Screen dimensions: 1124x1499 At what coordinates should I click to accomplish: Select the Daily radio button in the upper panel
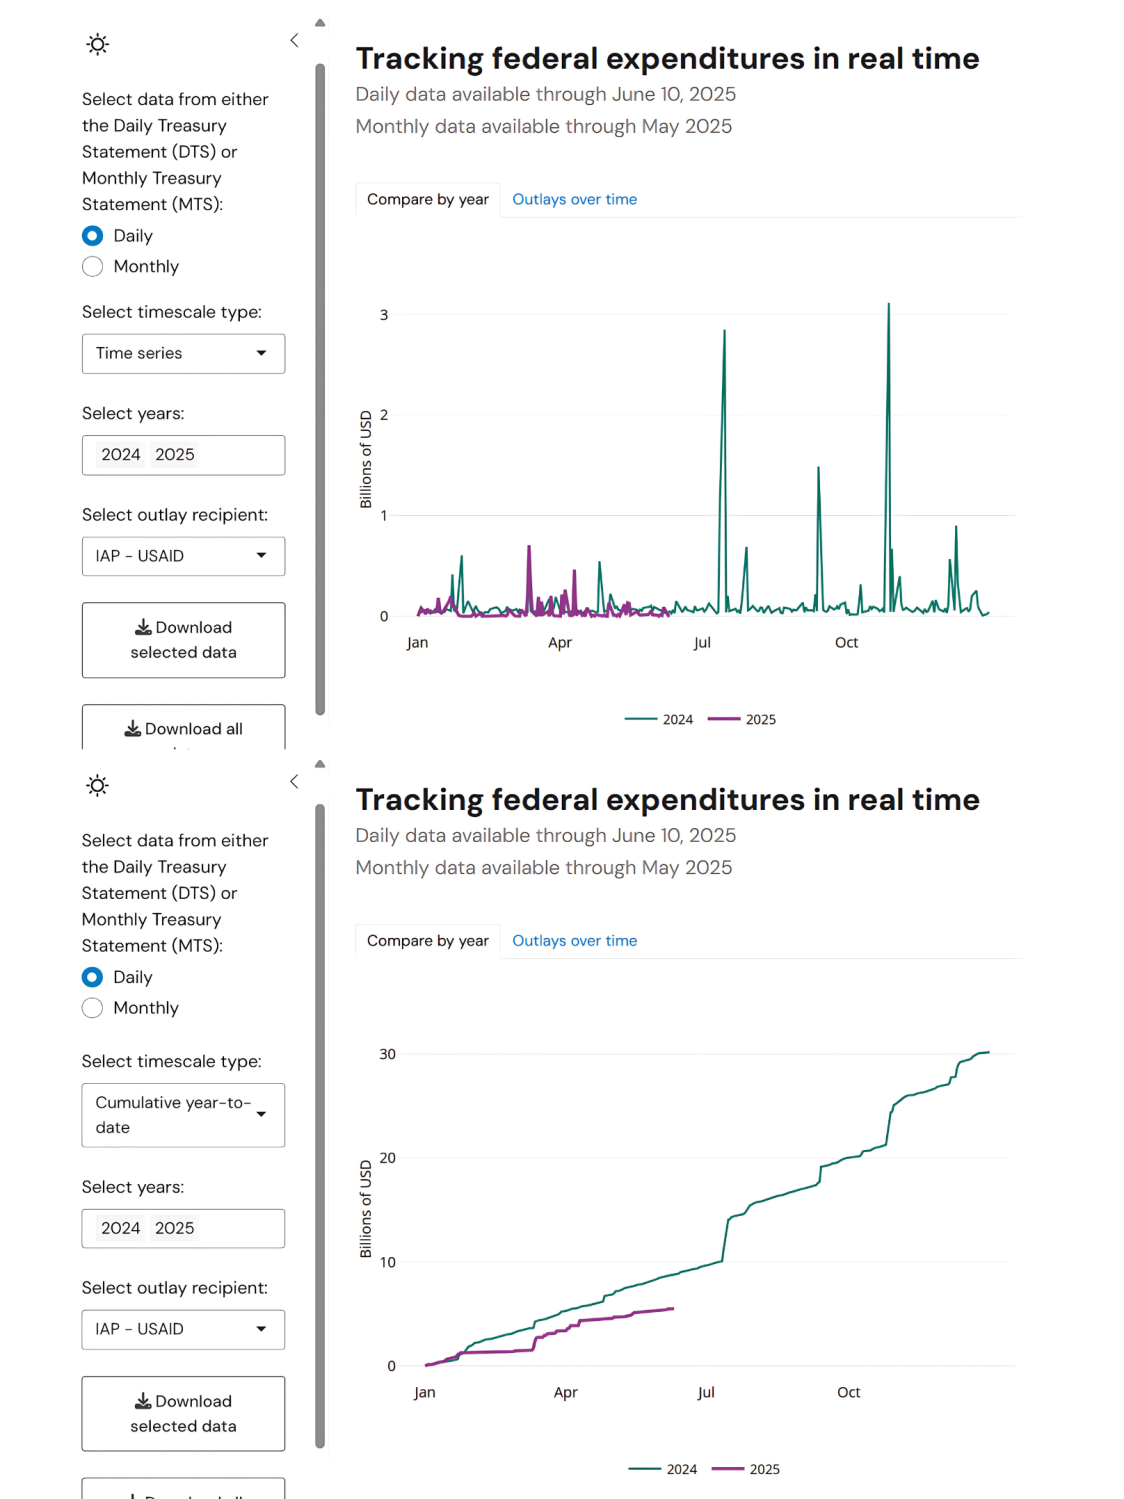pos(93,236)
